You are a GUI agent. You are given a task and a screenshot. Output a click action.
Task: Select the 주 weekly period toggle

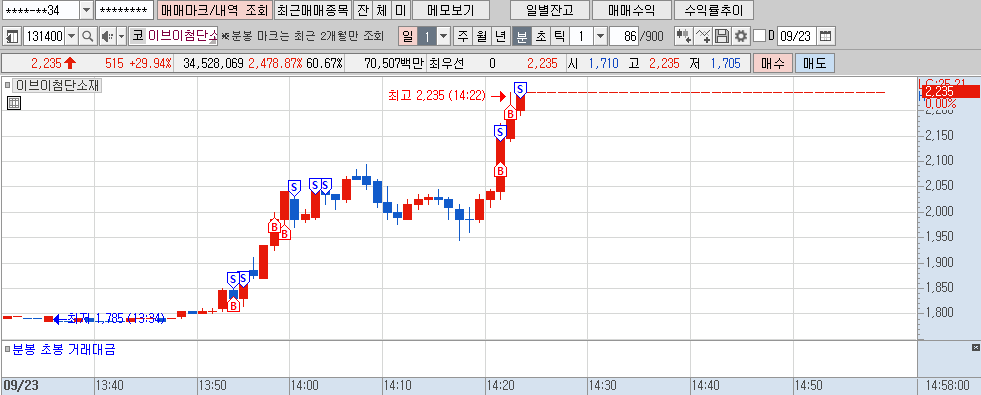(x=462, y=36)
